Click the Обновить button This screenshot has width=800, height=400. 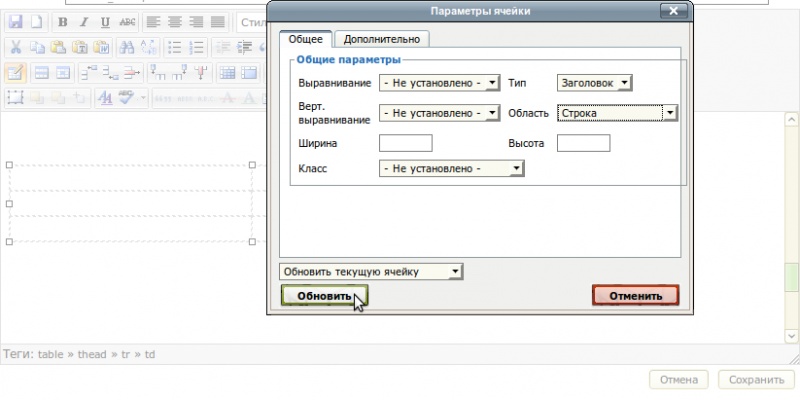[324, 296]
